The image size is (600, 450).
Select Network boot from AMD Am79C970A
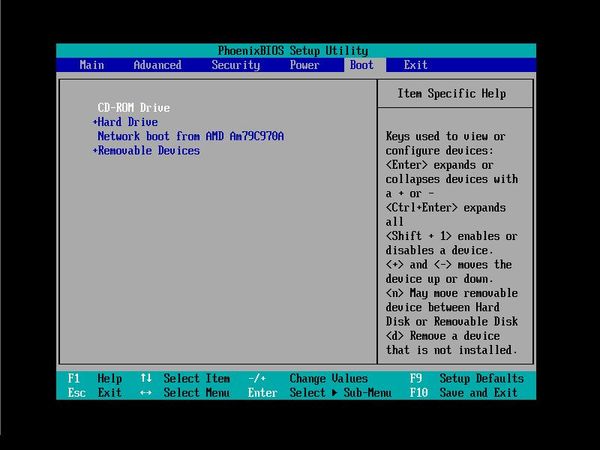pos(191,136)
